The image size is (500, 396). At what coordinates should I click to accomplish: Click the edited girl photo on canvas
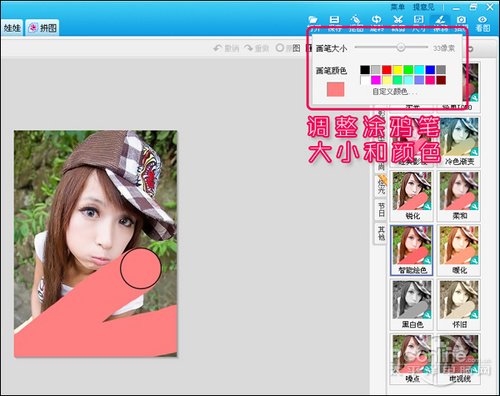point(95,244)
